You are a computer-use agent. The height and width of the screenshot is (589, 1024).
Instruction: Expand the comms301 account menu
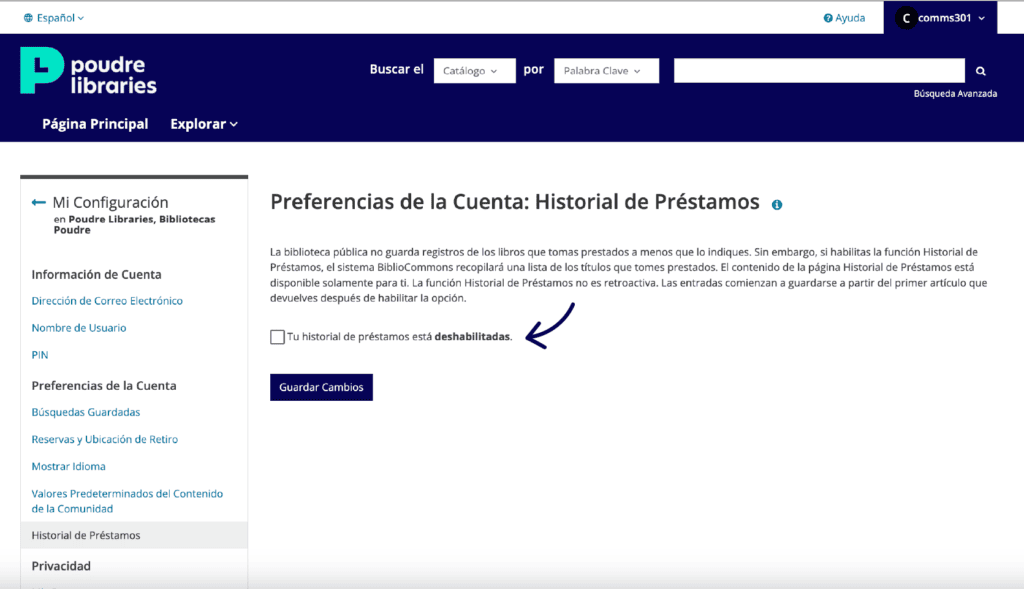click(x=981, y=18)
